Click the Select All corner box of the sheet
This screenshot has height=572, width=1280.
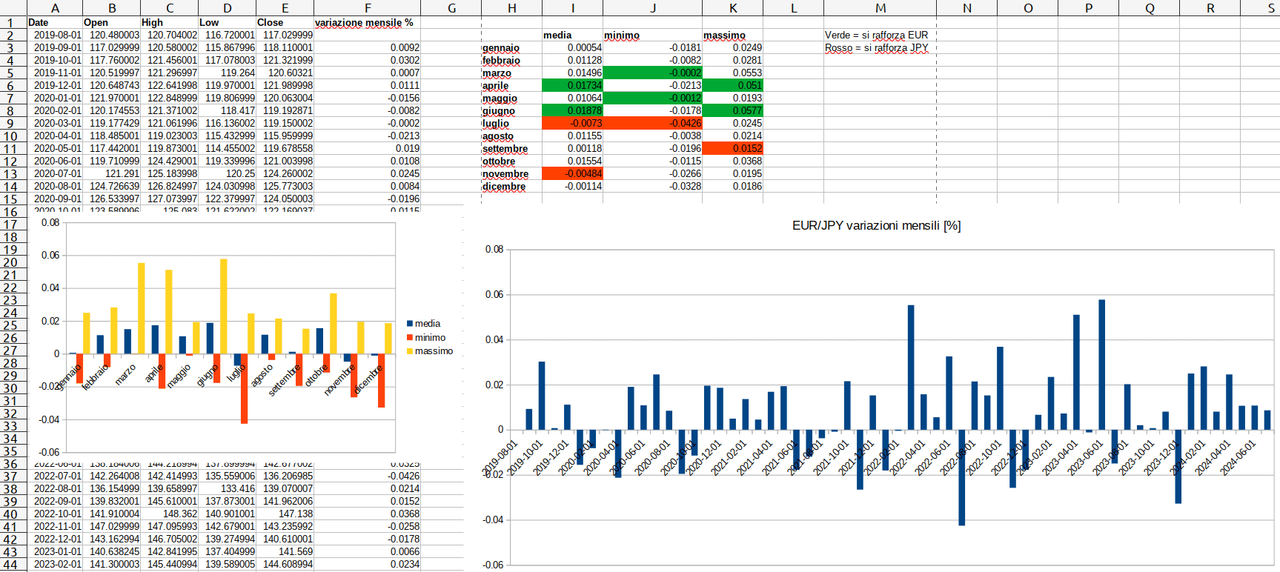(12, 7)
